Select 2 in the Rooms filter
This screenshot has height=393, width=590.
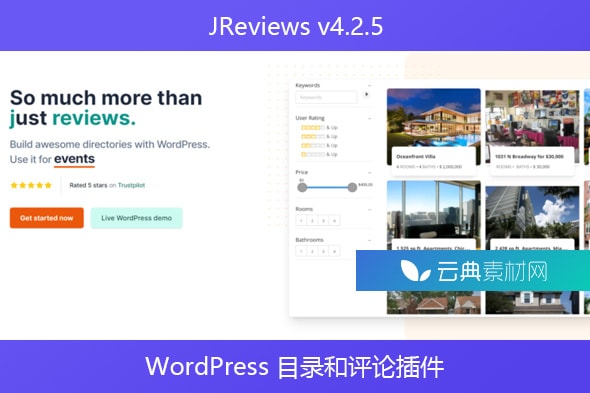coord(312,221)
